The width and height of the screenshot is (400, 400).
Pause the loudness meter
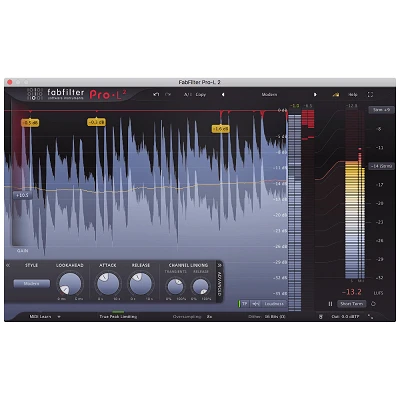tap(330, 304)
